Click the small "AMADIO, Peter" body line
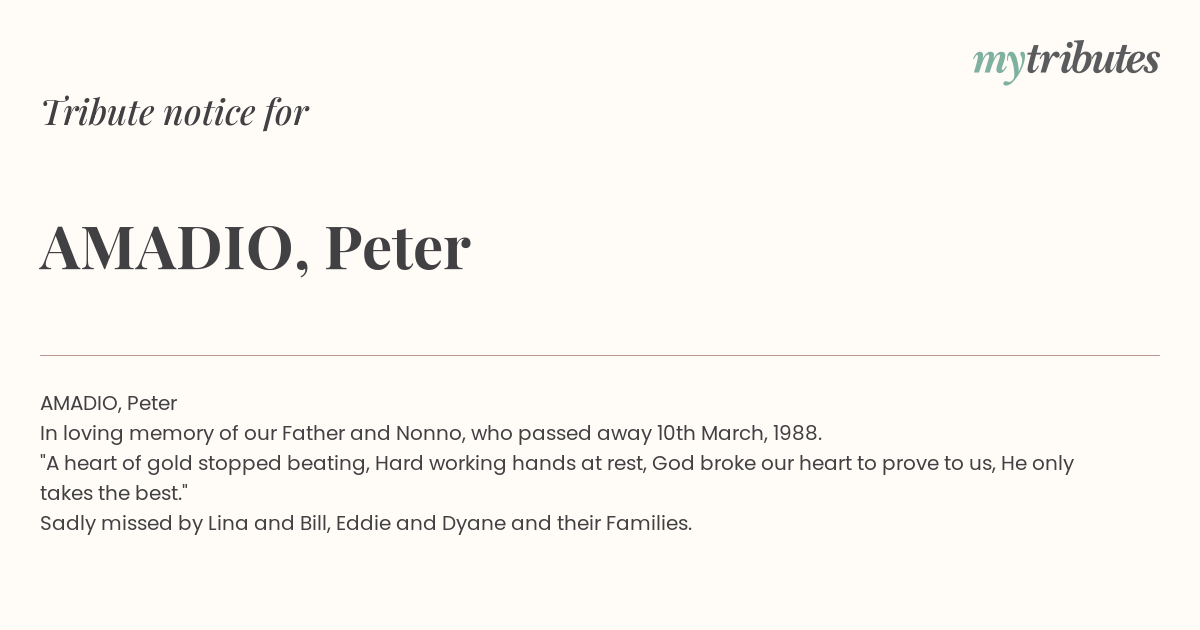Viewport: 1200px width, 630px height. tap(108, 403)
